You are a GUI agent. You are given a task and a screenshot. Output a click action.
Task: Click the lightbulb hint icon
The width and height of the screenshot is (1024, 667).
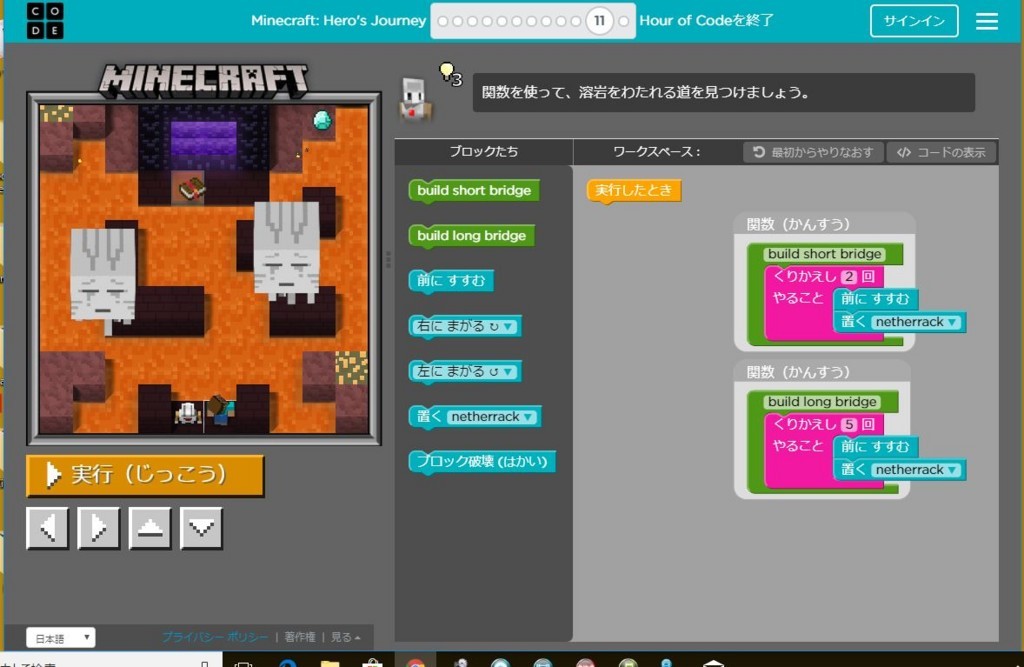[447, 72]
